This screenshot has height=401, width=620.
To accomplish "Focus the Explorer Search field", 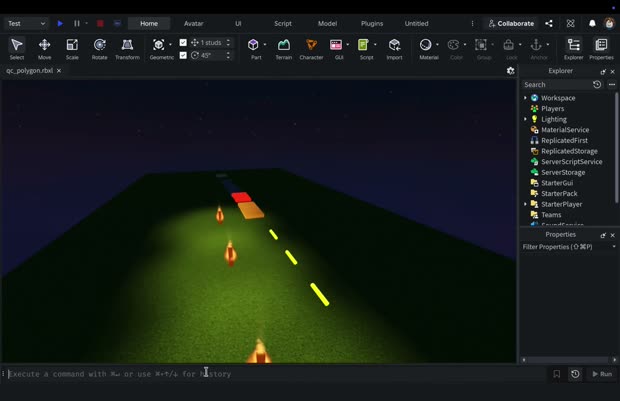I will coord(556,85).
